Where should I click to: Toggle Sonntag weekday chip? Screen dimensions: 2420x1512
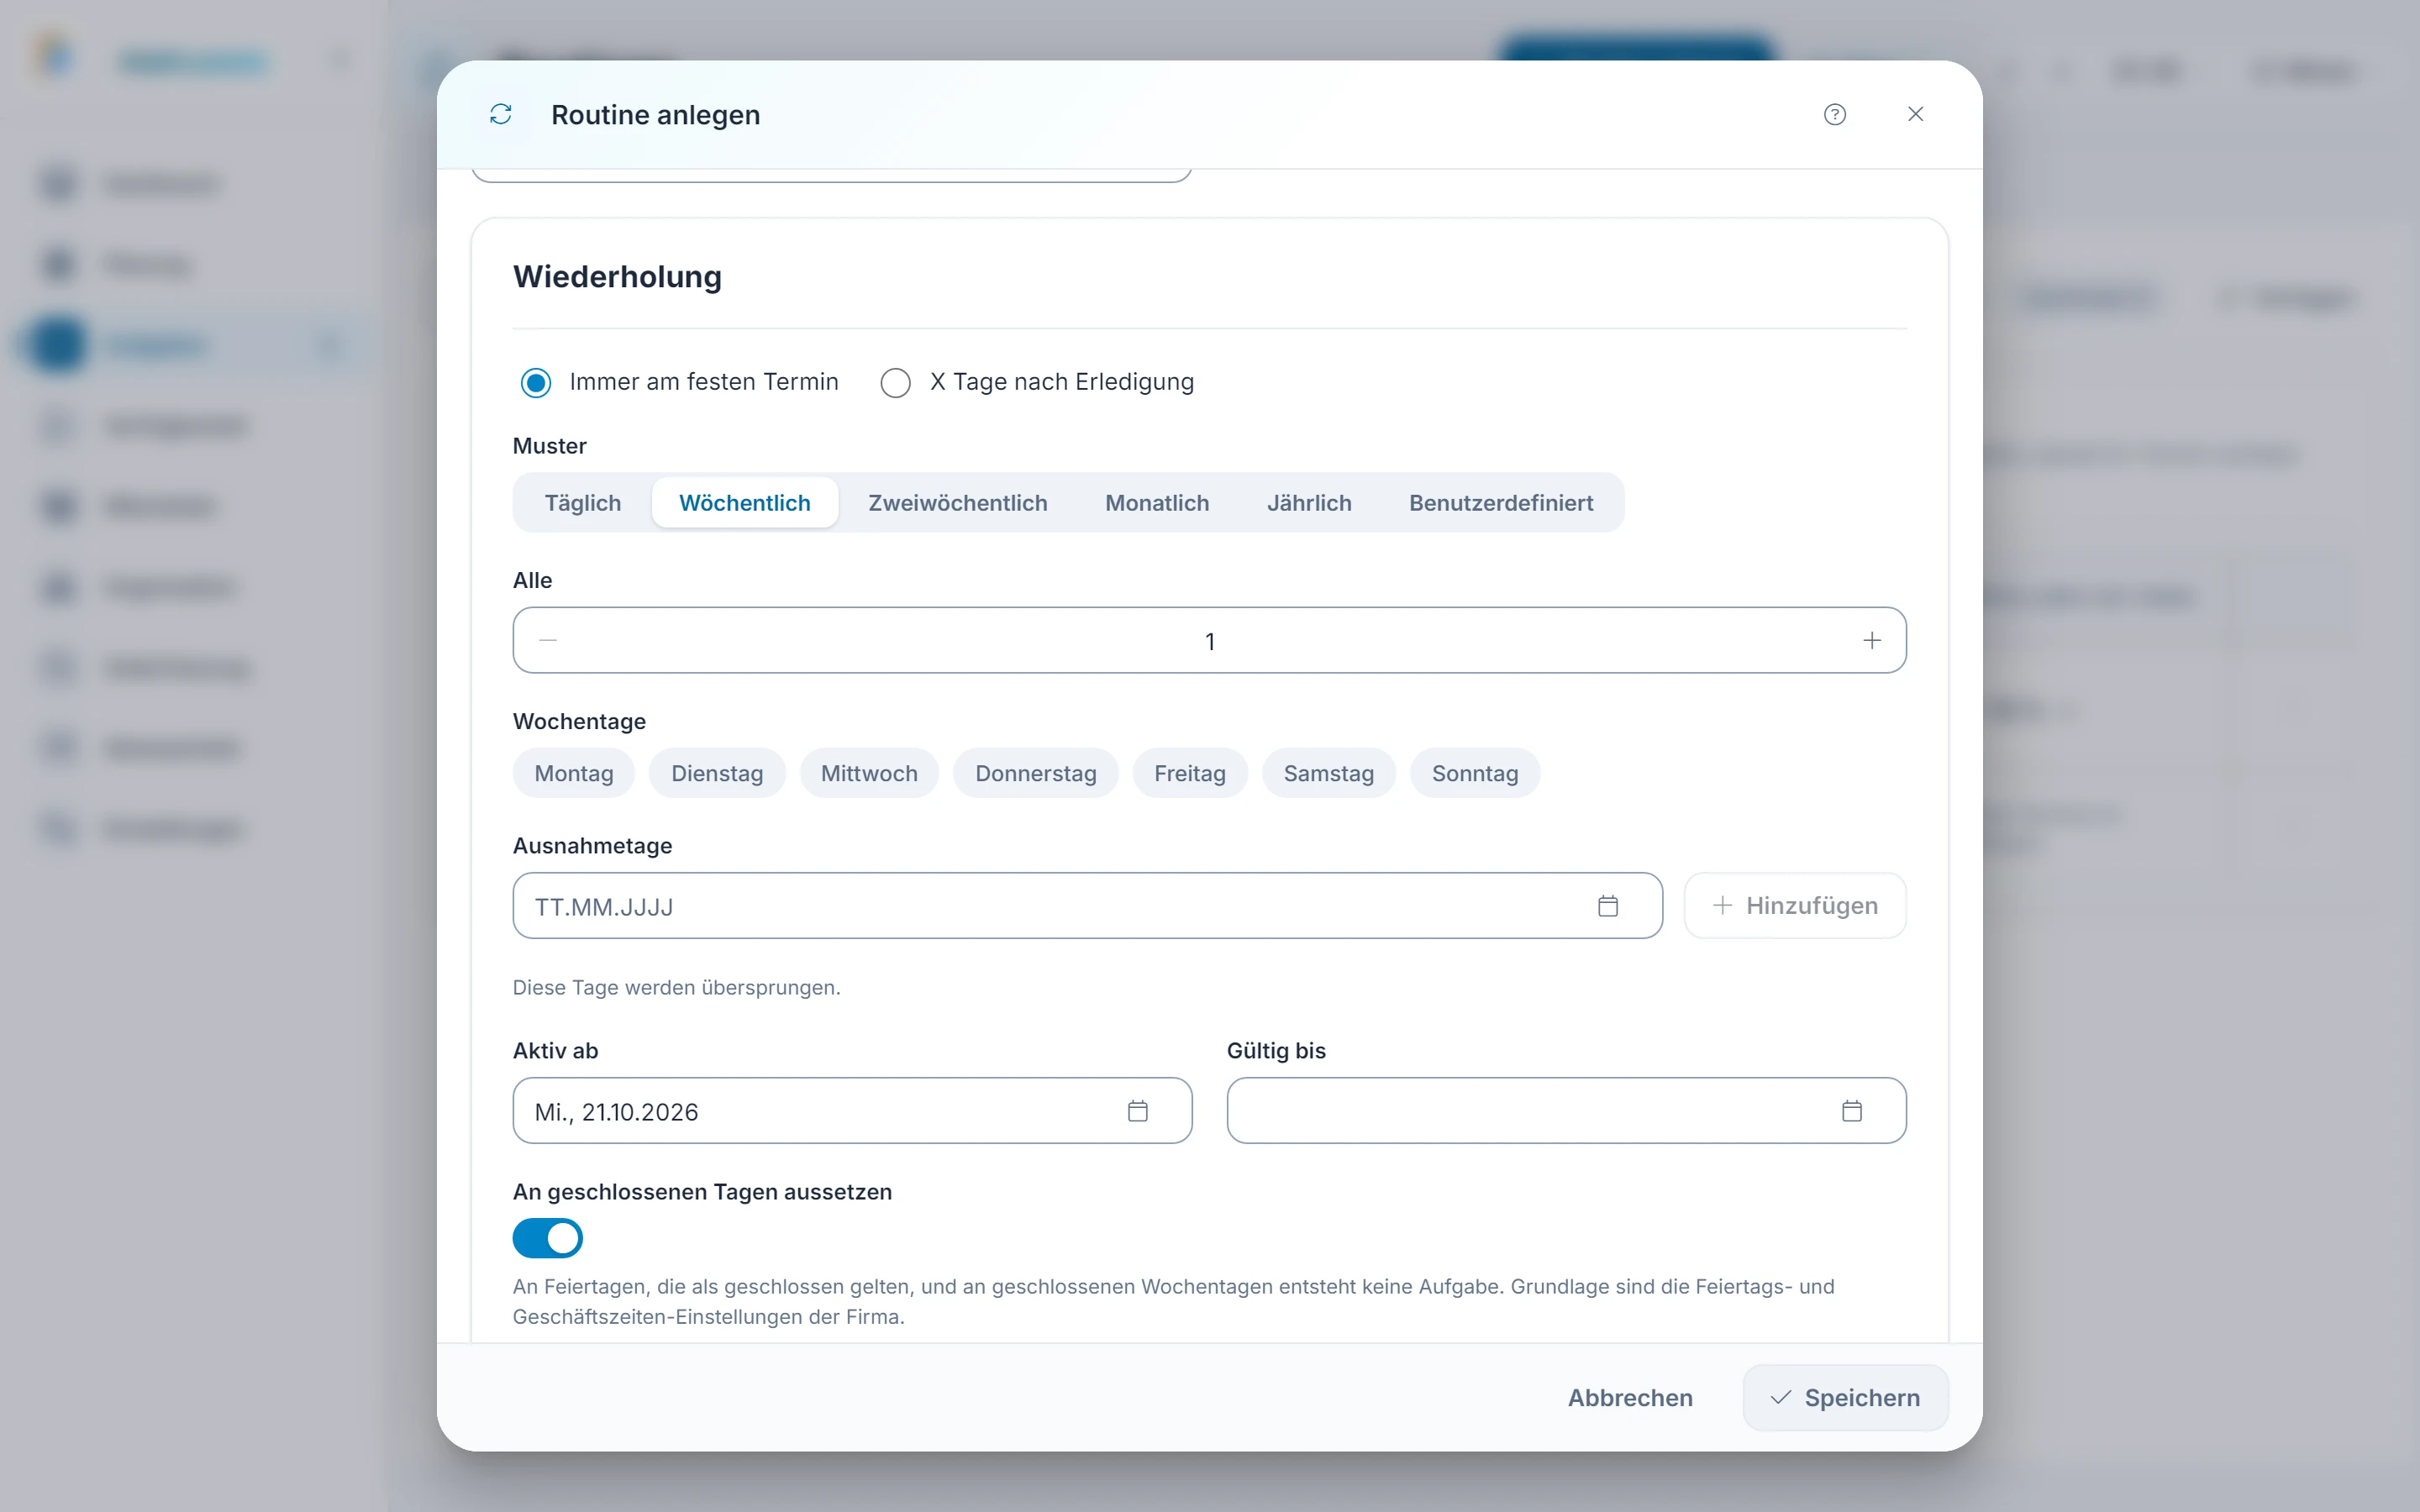1474,773
